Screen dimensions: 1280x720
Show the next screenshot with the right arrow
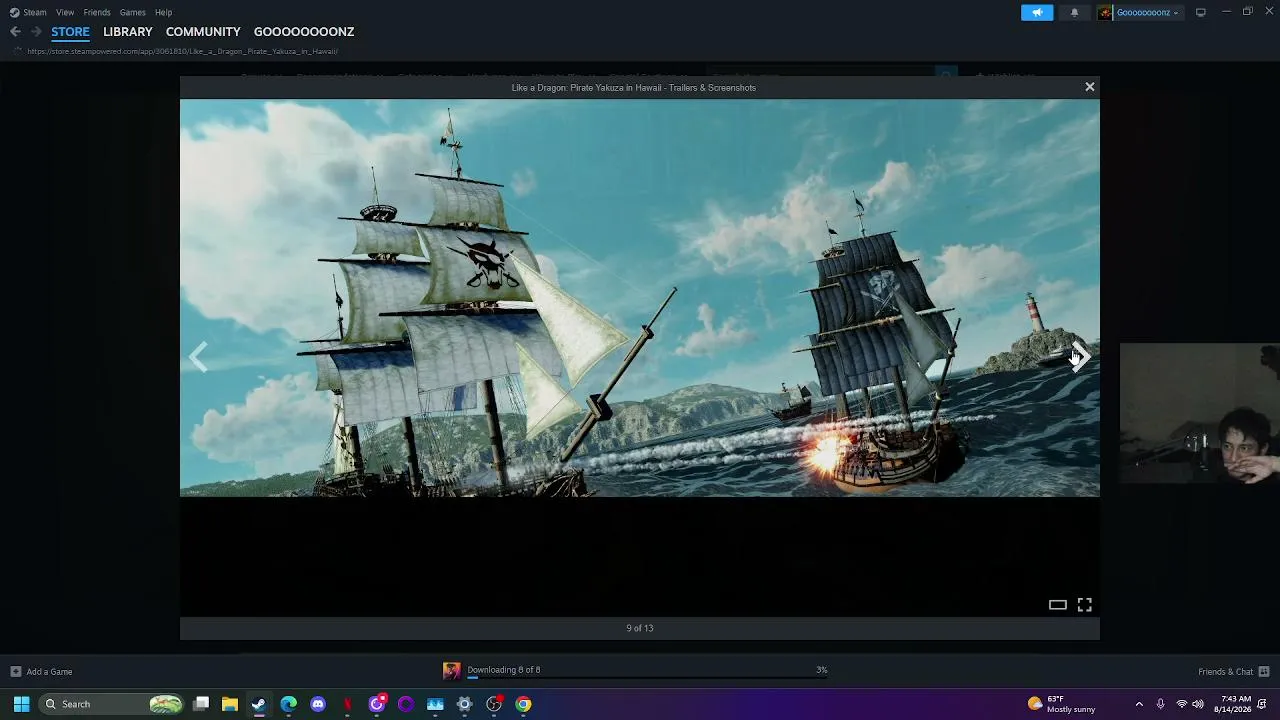click(1081, 357)
